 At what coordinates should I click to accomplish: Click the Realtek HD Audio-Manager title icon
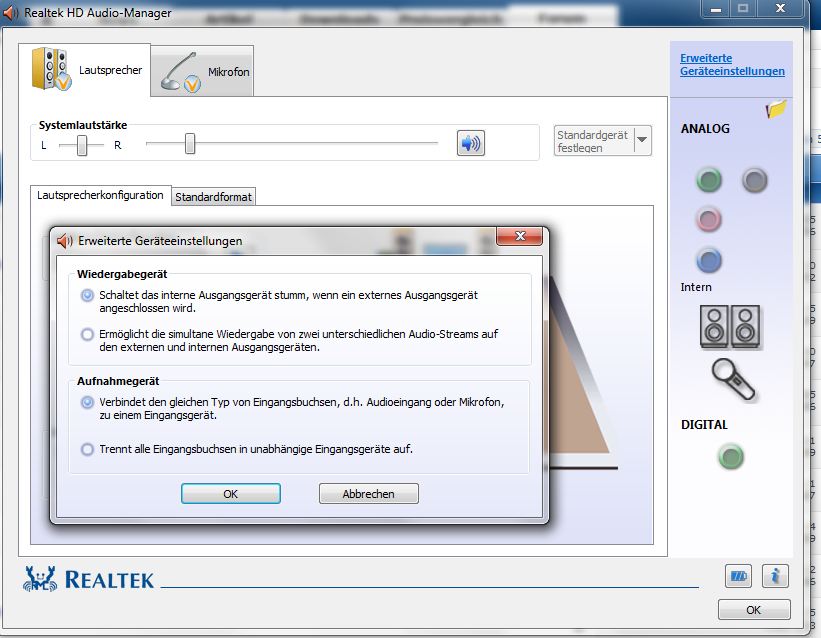11,13
